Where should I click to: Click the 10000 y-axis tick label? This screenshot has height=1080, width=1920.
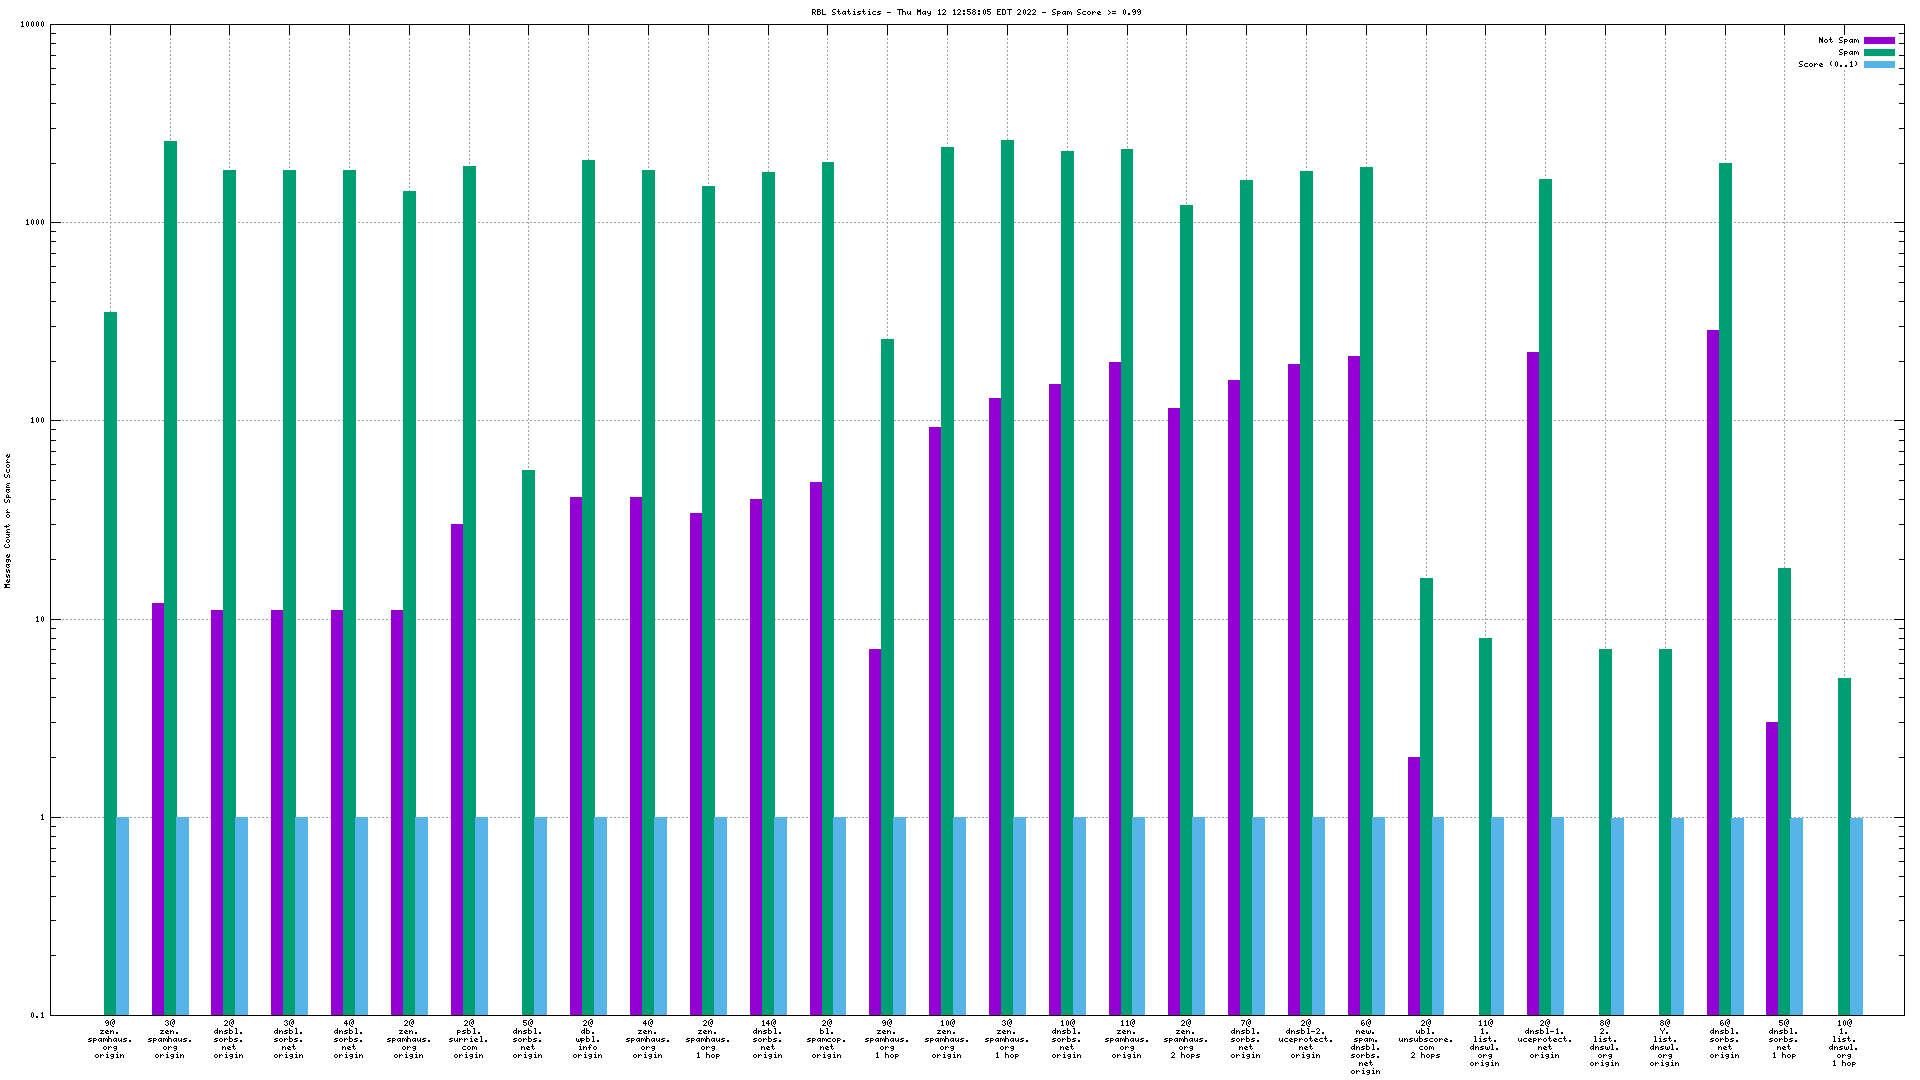pos(33,25)
